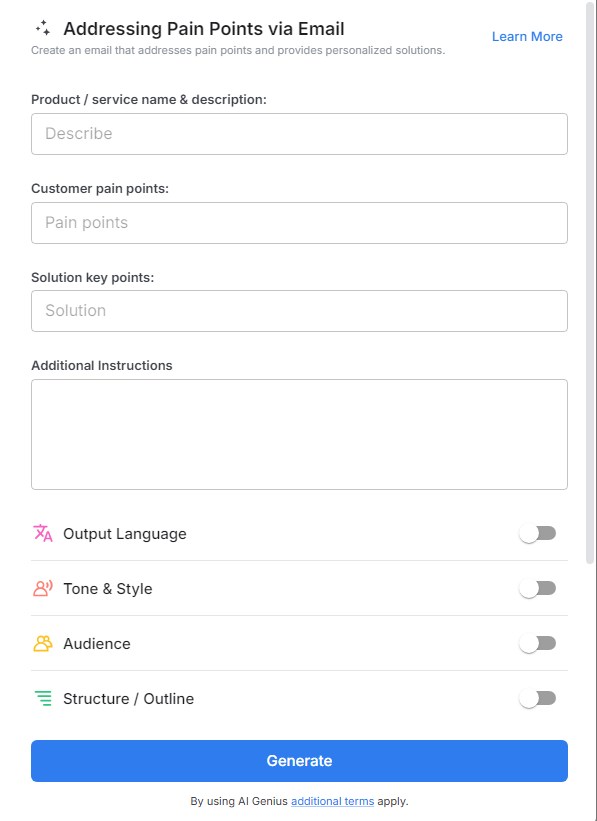
Task: Click the Tone & Style speaking person icon
Action: pyautogui.click(x=43, y=588)
